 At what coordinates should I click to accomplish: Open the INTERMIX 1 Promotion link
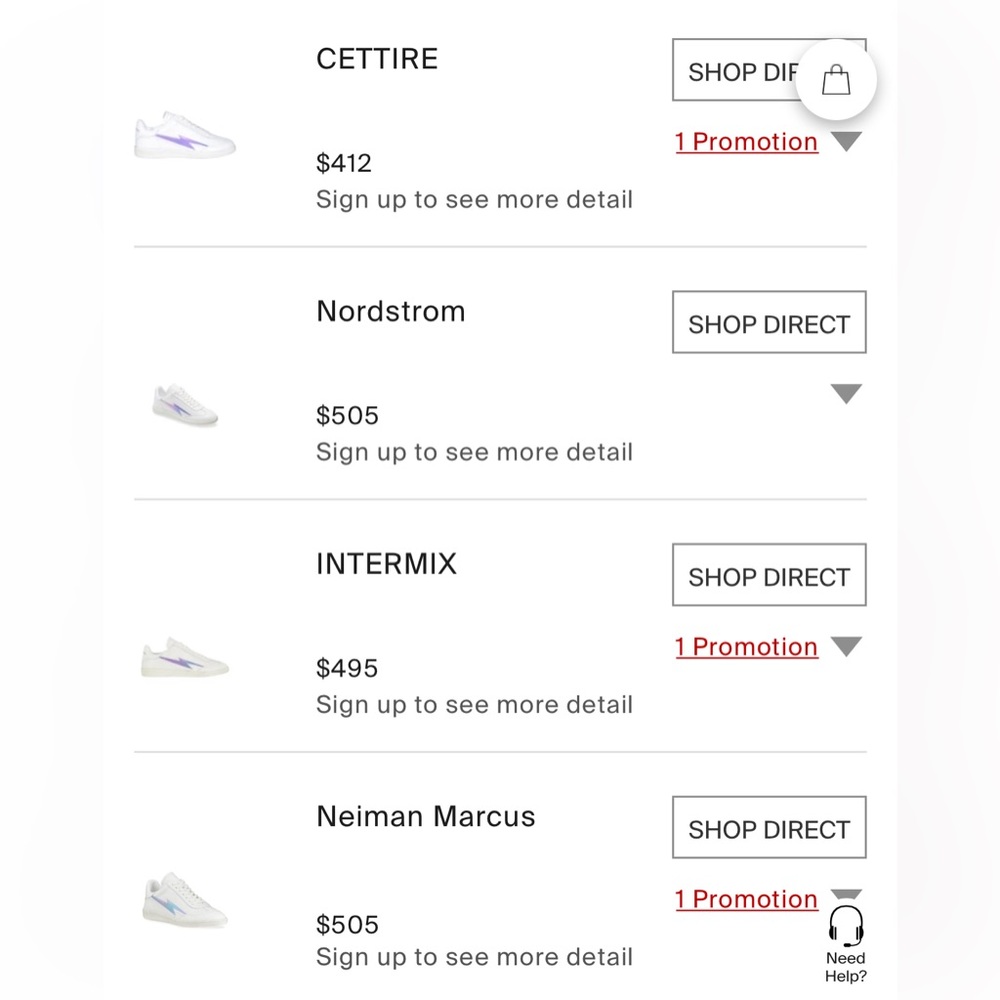[x=746, y=647]
